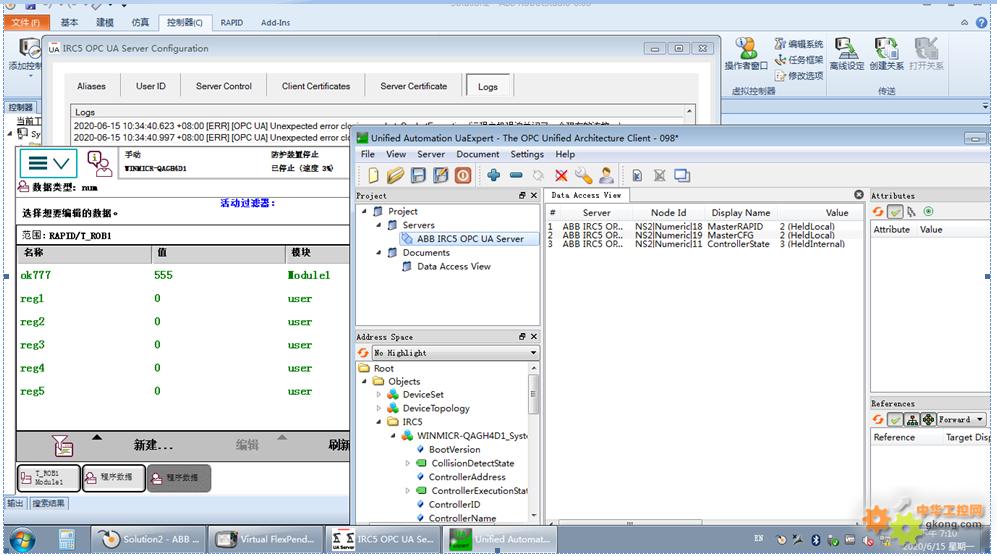Collapse the Project tree node

pos(364,211)
